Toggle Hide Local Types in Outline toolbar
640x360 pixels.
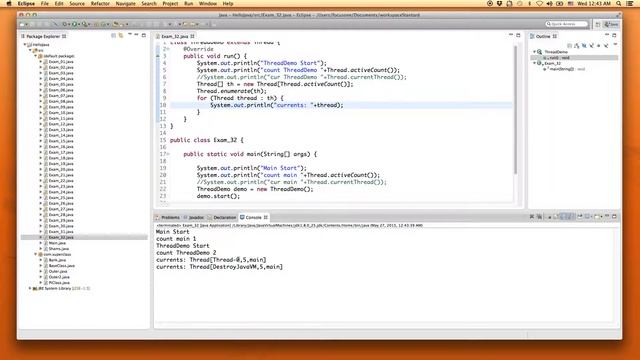(606, 46)
